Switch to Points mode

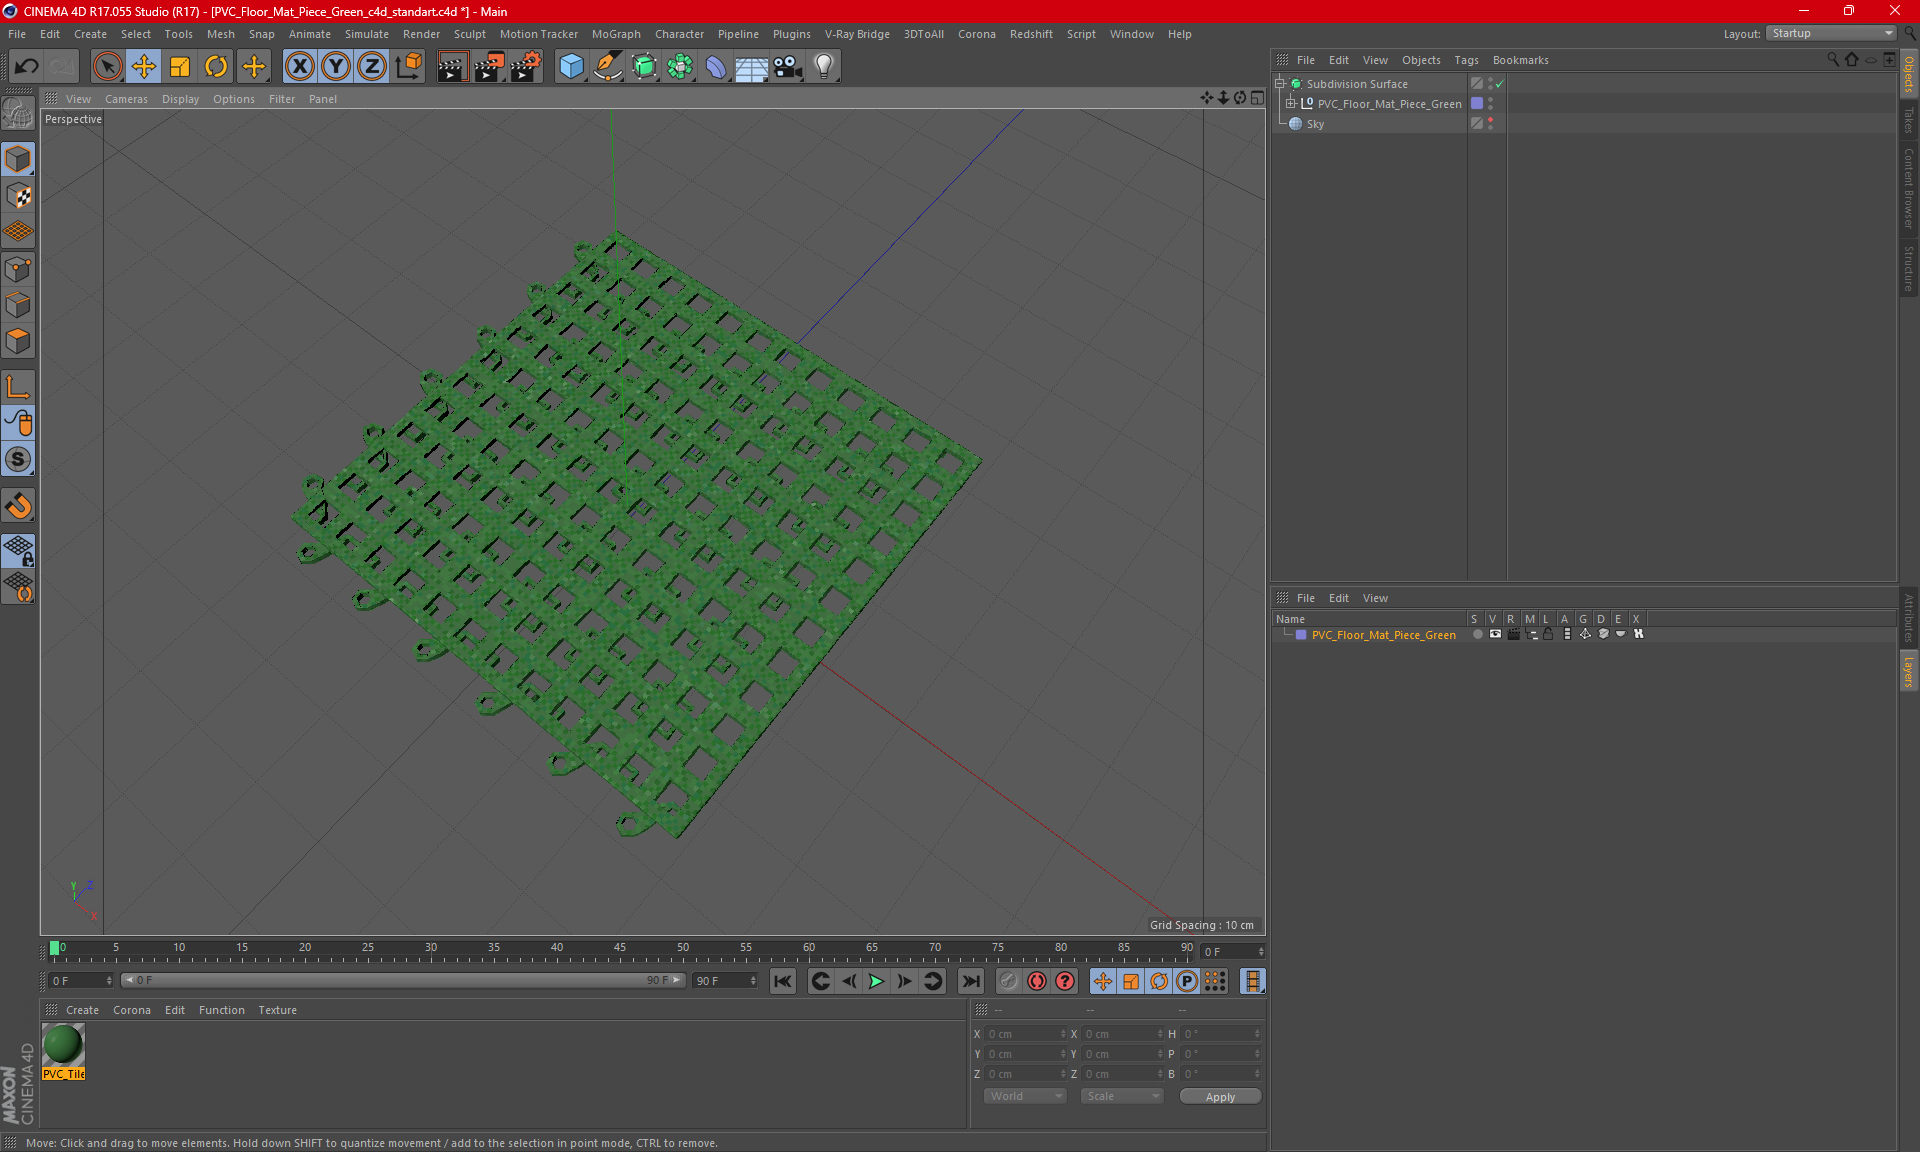[18, 269]
